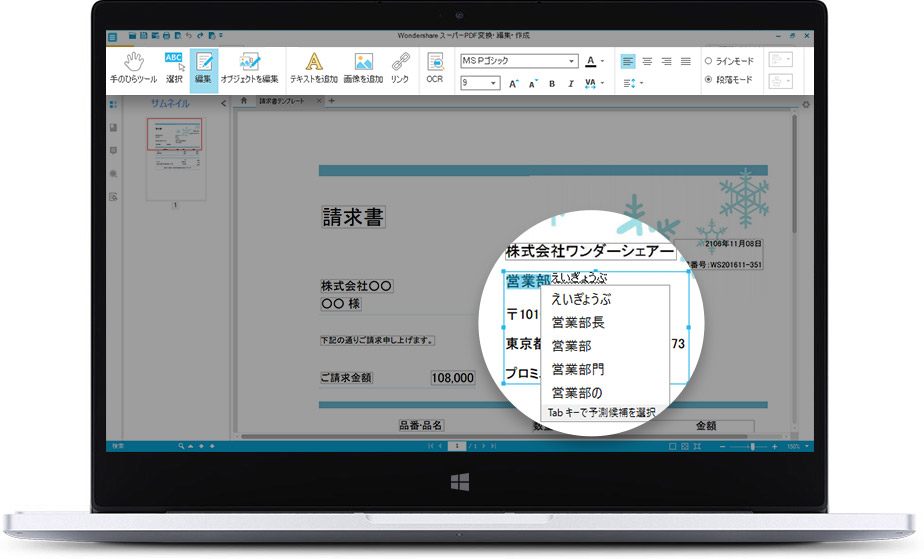Align text right
Screen dimensions: 924x559
[x=666, y=61]
